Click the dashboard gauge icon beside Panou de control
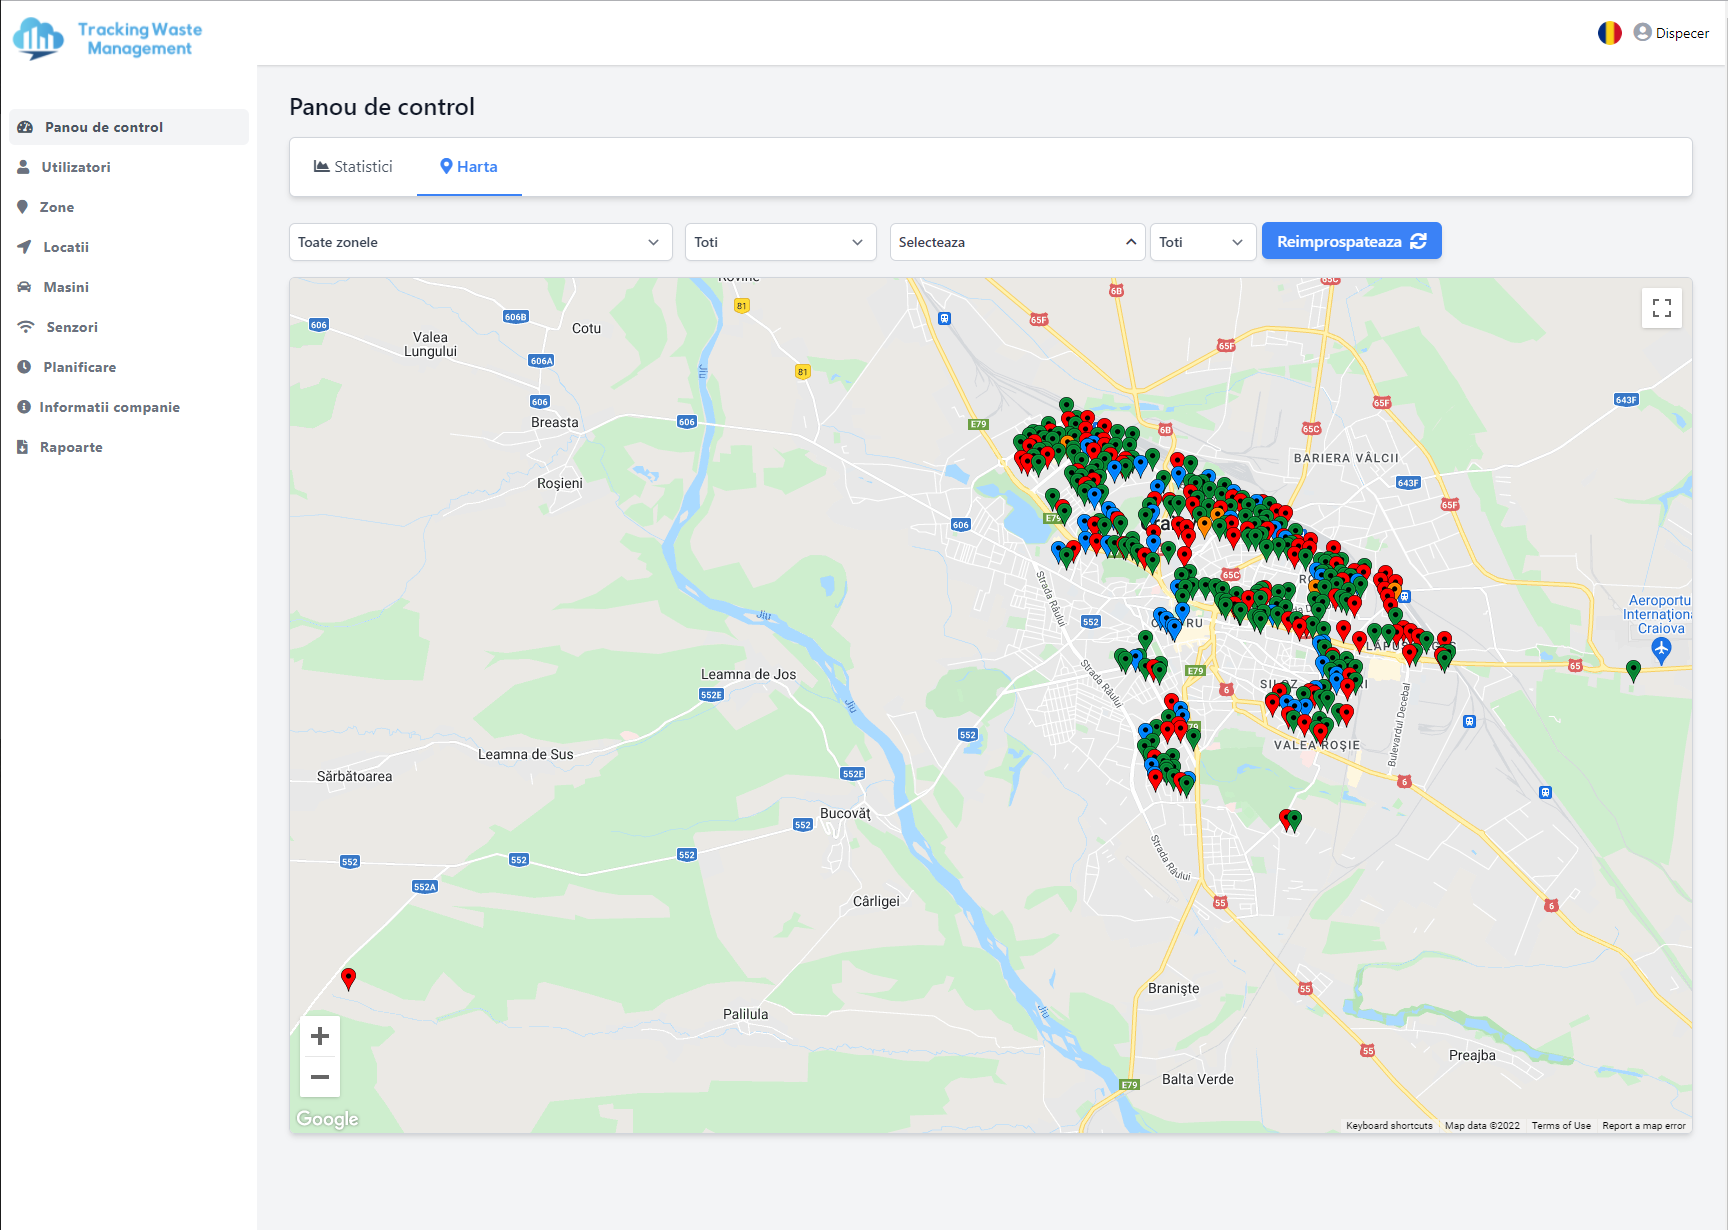The height and width of the screenshot is (1230, 1728). tap(25, 127)
